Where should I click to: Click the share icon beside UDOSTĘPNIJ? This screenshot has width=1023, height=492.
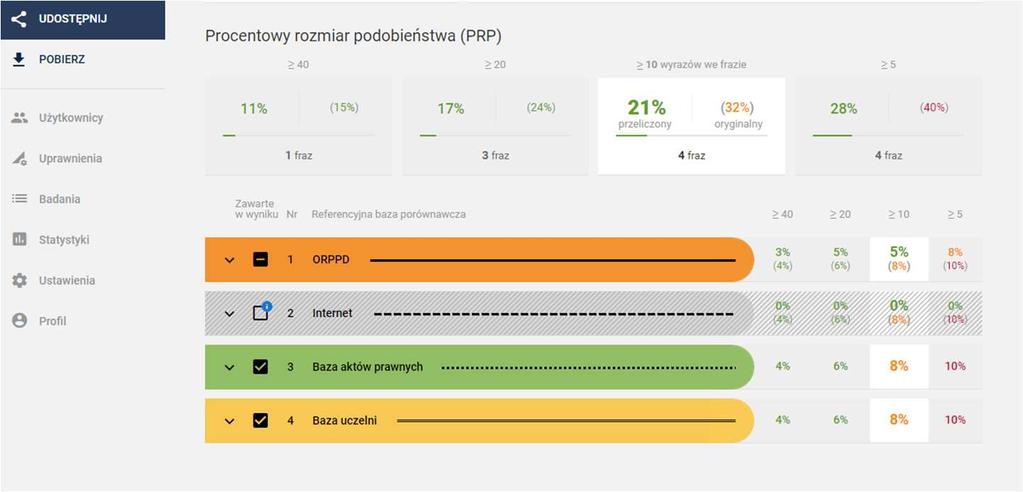[x=19, y=19]
